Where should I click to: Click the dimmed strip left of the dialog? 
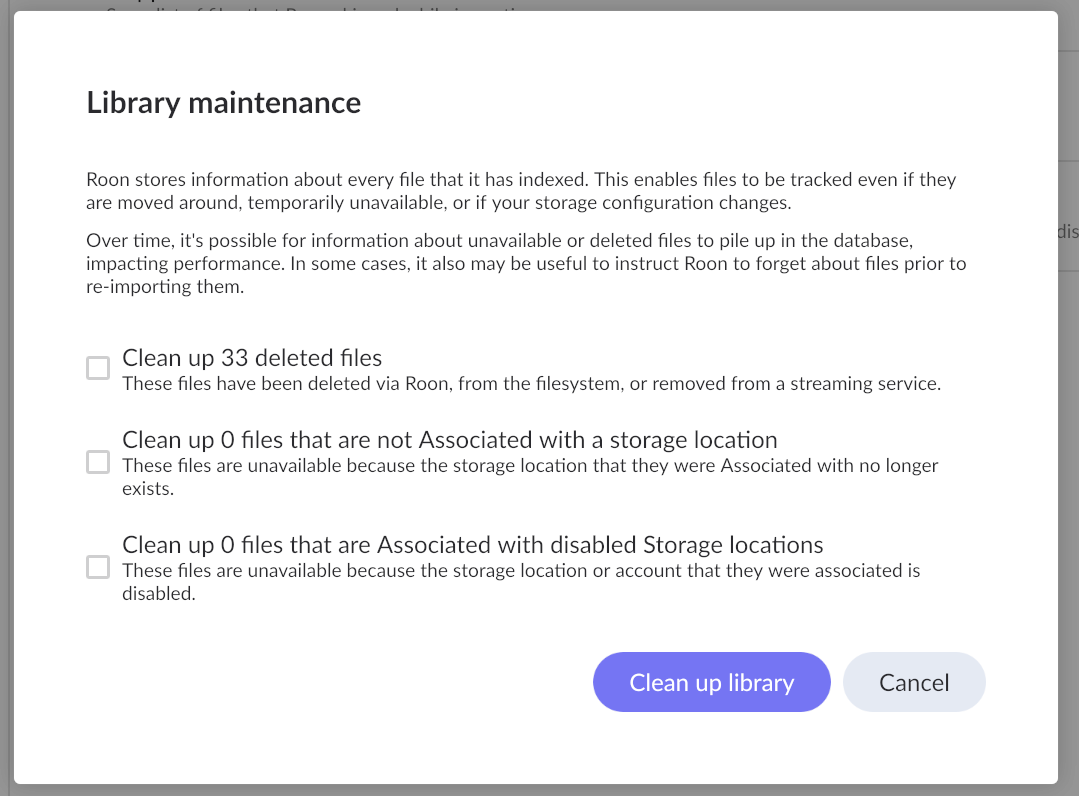tap(6, 400)
